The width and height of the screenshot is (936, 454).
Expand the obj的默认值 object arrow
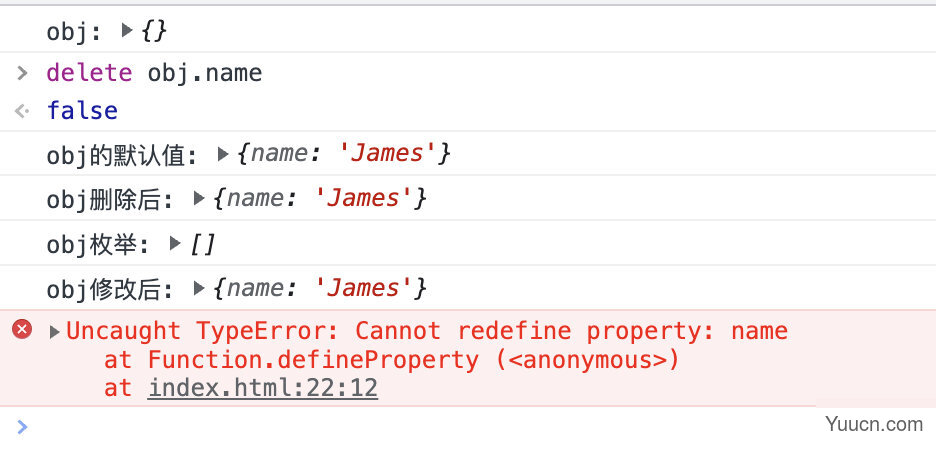coord(223,155)
